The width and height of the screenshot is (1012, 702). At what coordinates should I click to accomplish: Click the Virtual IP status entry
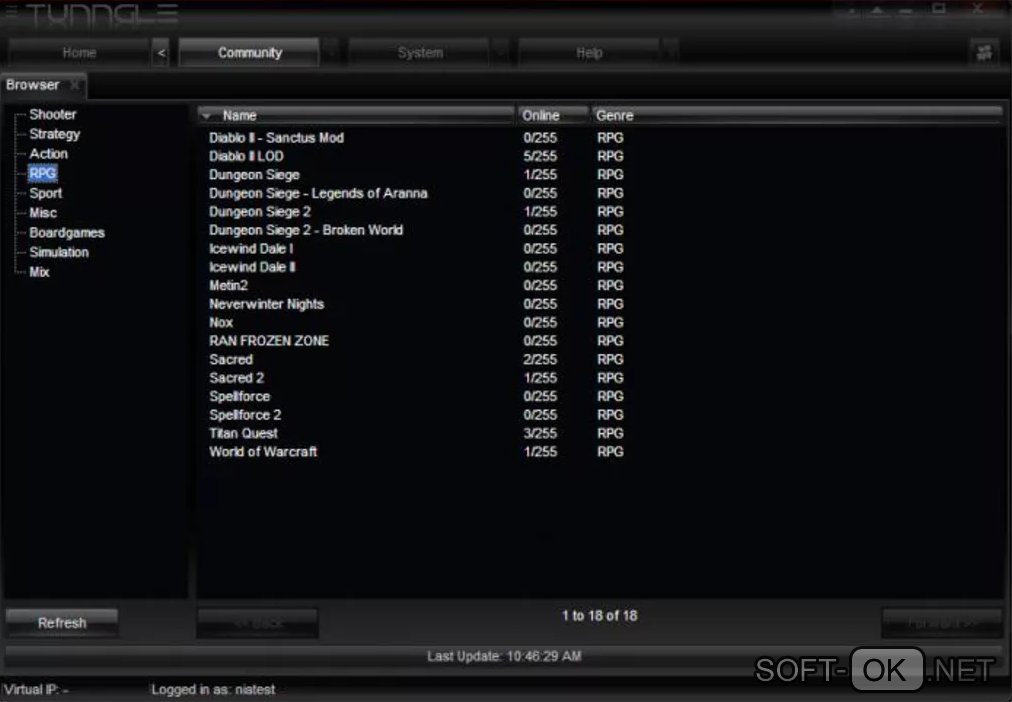point(36,690)
